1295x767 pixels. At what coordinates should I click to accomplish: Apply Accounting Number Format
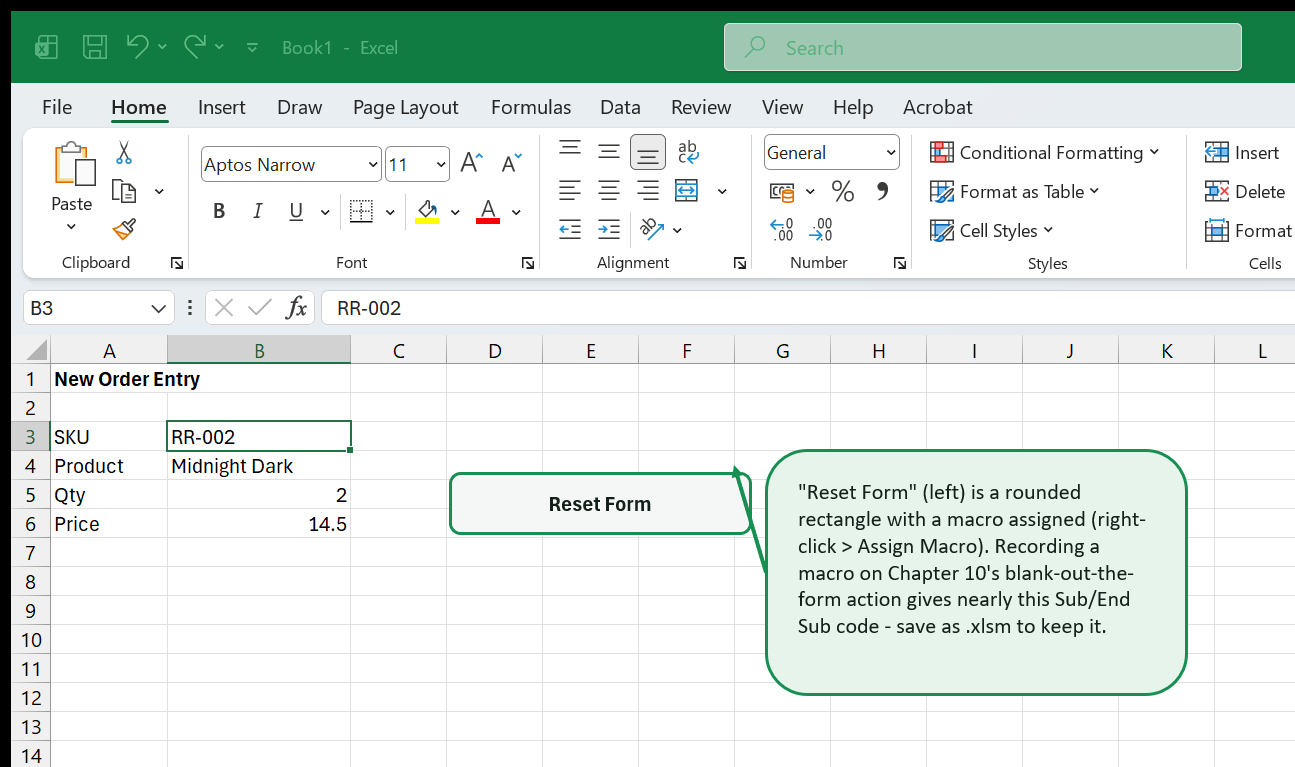click(782, 191)
